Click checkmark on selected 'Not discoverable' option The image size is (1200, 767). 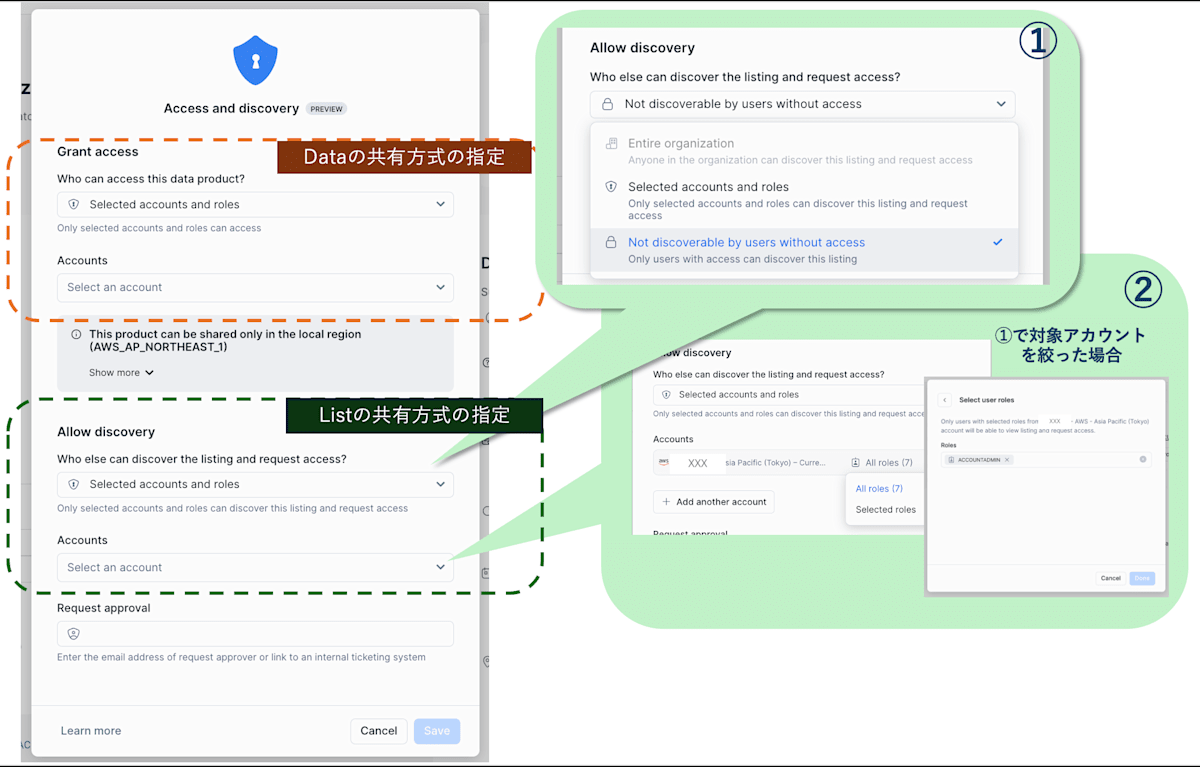click(x=998, y=242)
